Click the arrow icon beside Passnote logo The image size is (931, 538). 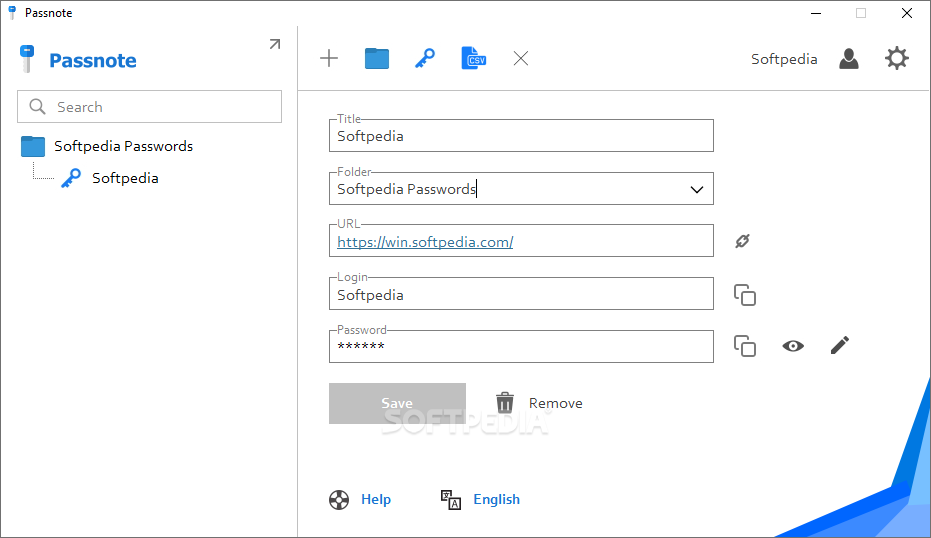coord(274,44)
